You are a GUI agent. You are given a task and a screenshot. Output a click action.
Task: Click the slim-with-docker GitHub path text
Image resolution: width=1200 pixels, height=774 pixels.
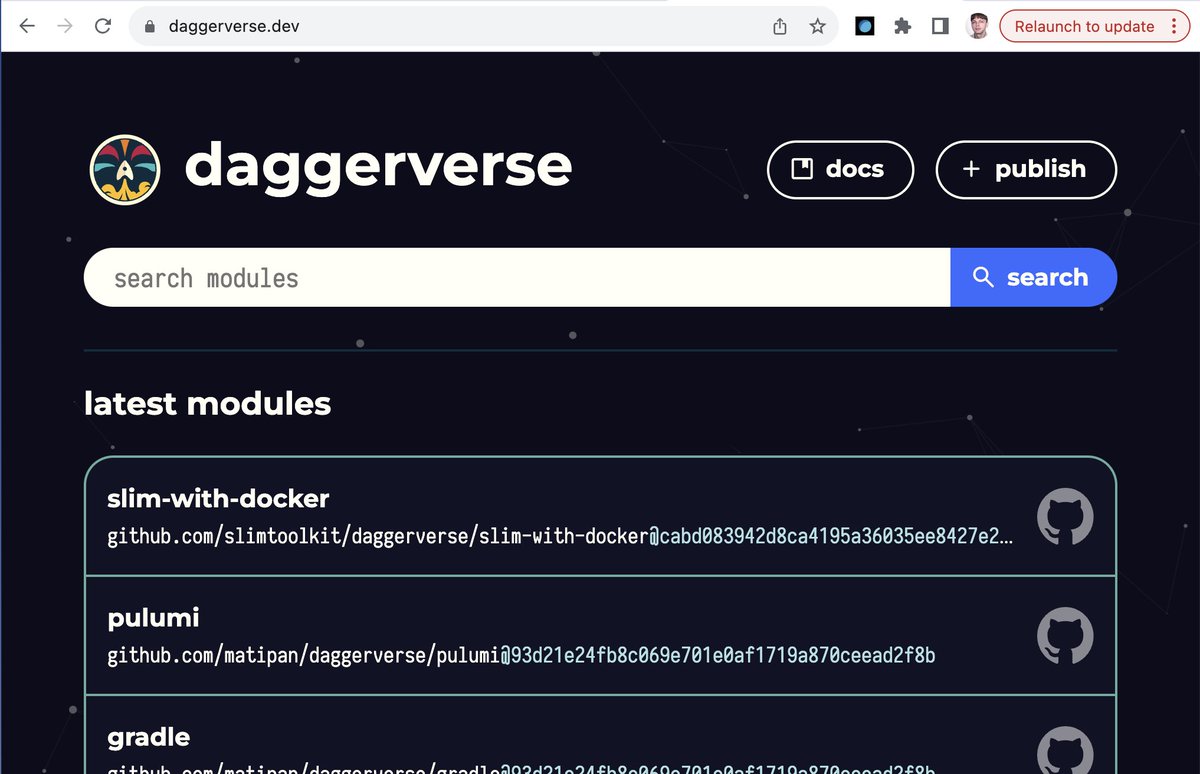[x=560, y=536]
